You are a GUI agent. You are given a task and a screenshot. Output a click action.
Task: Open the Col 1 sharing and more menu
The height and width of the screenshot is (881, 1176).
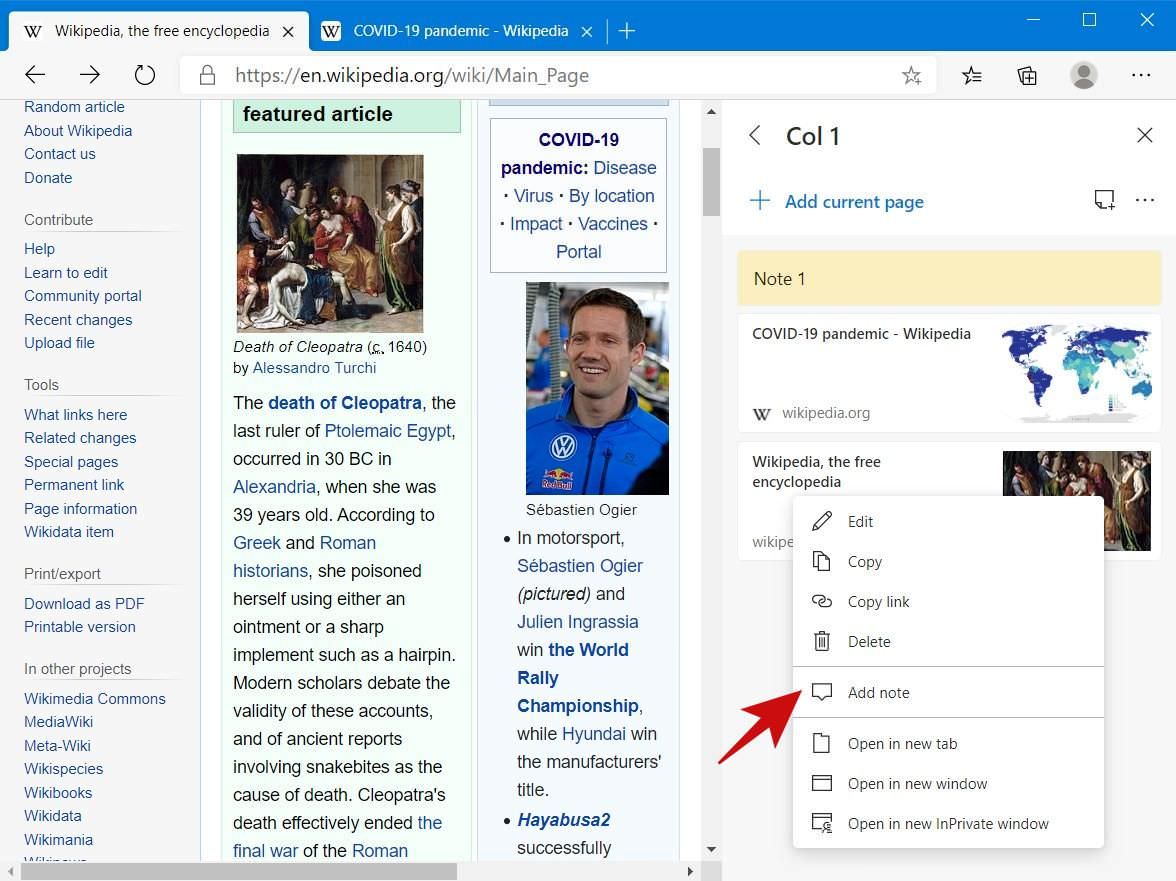point(1144,199)
